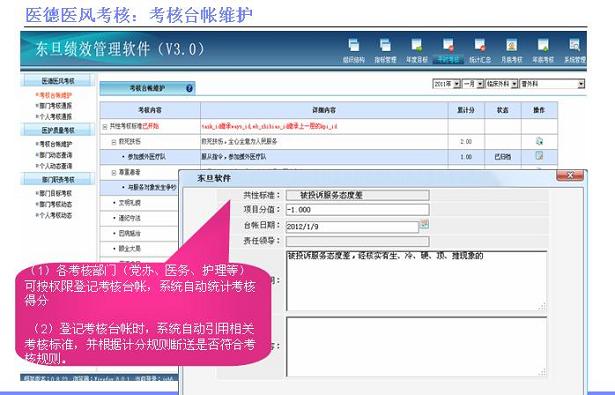
Task: Click the blue help icon on 考核台帐维护 tab
Action: point(189,88)
